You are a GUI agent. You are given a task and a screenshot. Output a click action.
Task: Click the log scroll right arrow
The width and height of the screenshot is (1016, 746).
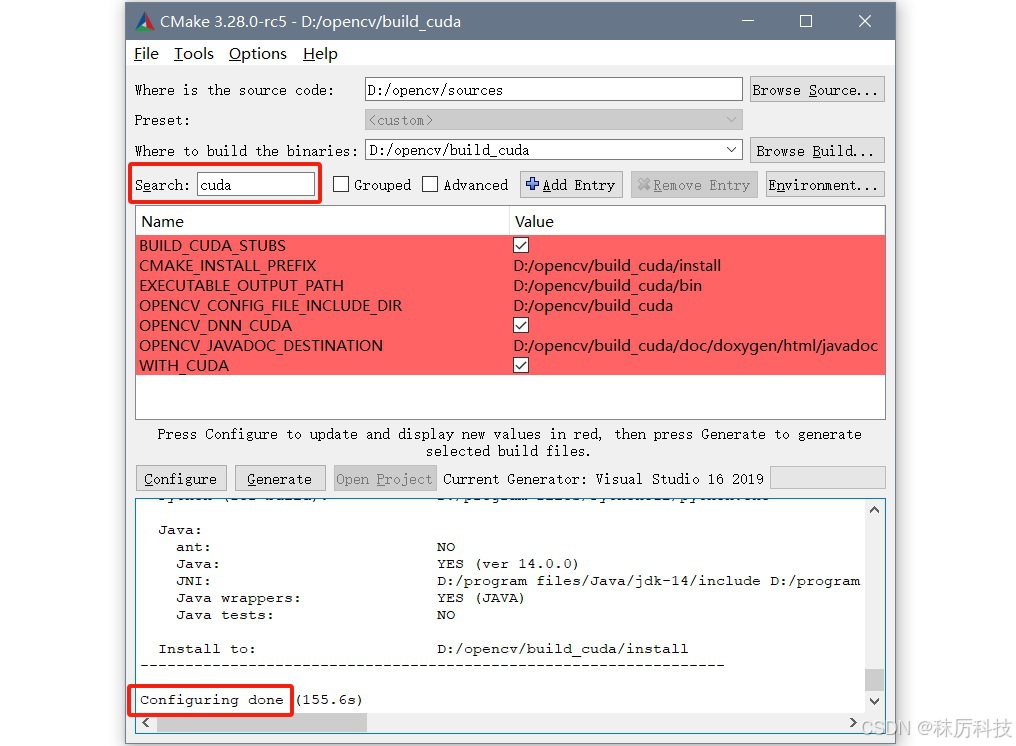coord(853,722)
